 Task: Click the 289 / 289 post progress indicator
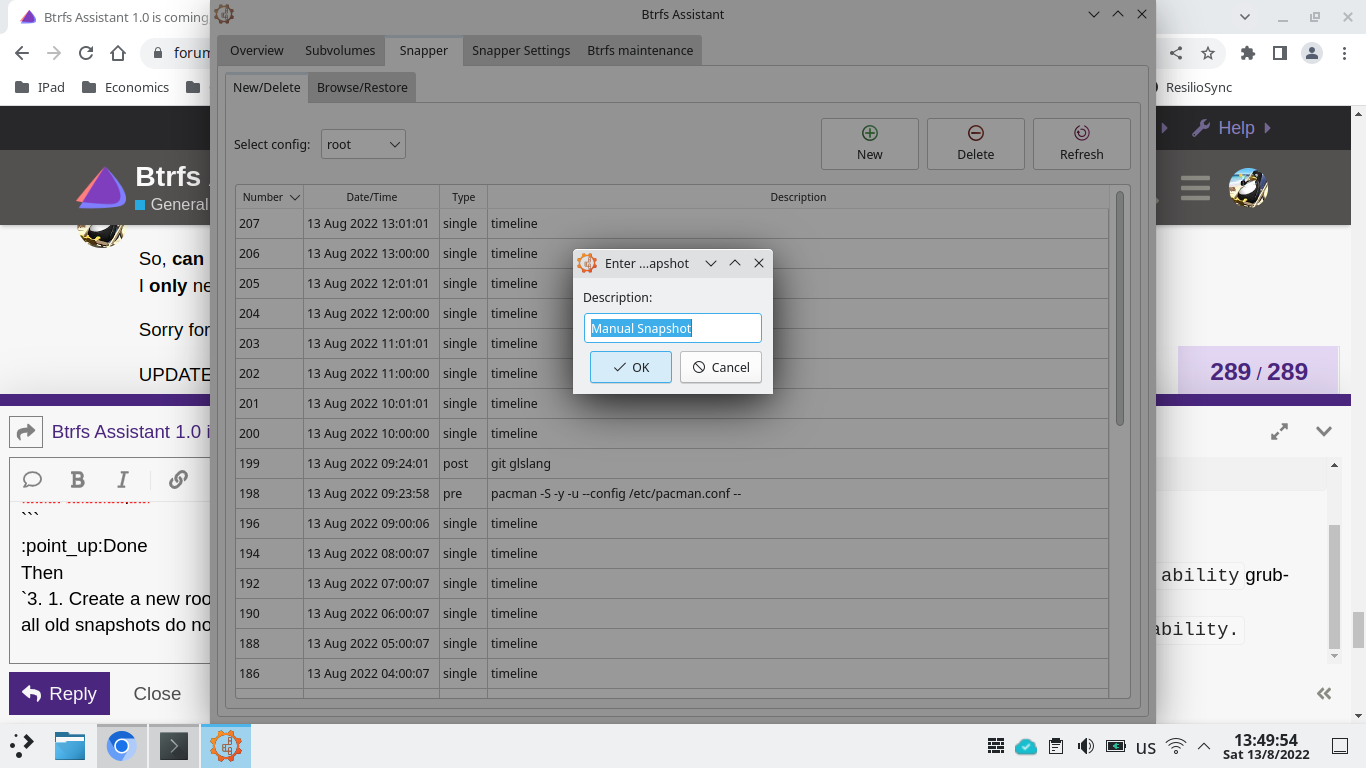pos(1258,372)
